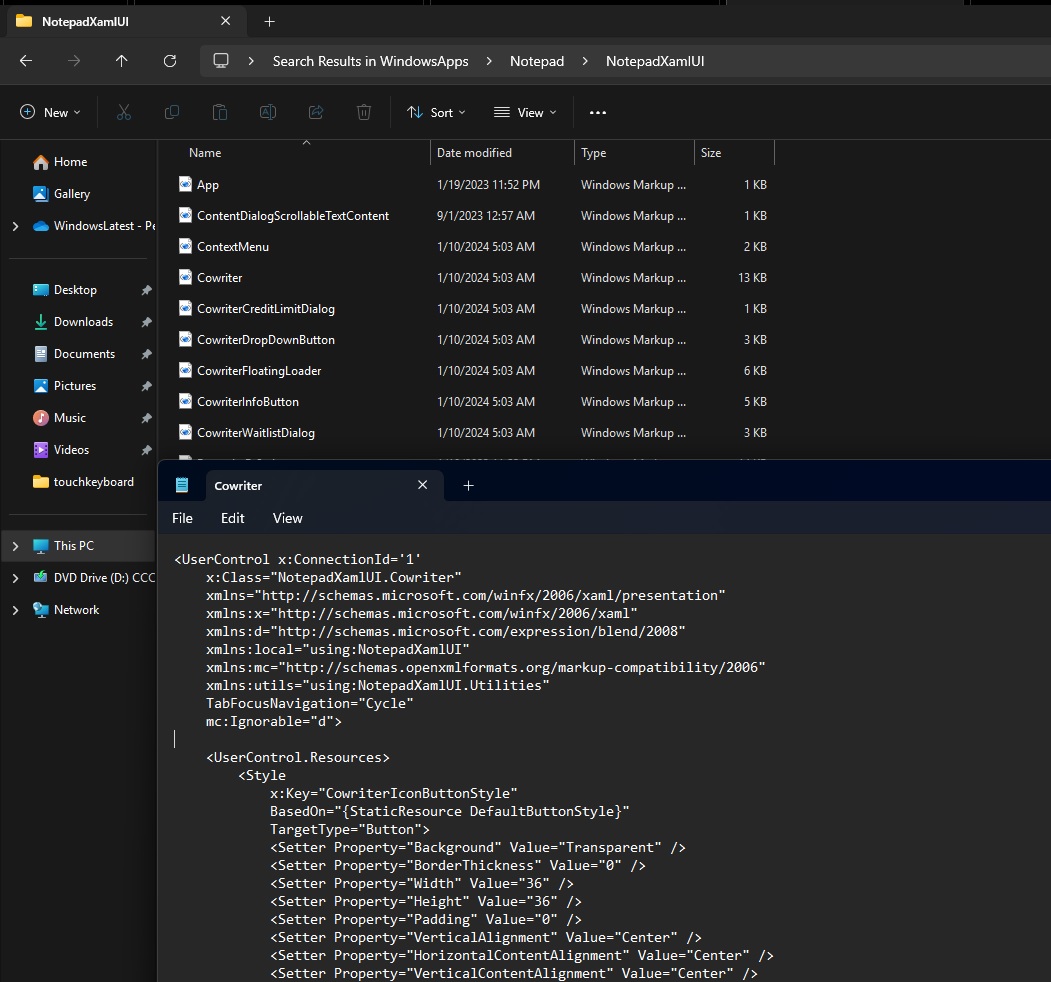Image resolution: width=1051 pixels, height=982 pixels.
Task: Click the Cut scissors icon in toolbar
Action: (124, 113)
